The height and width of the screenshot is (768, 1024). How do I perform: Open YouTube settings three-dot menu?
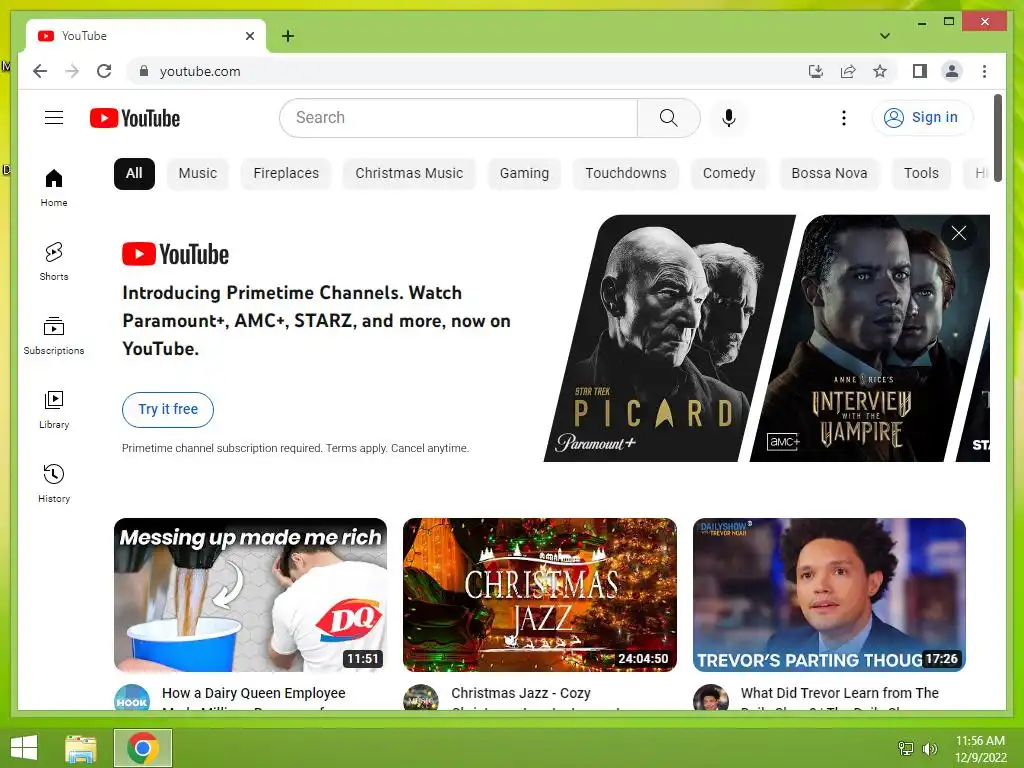point(844,118)
